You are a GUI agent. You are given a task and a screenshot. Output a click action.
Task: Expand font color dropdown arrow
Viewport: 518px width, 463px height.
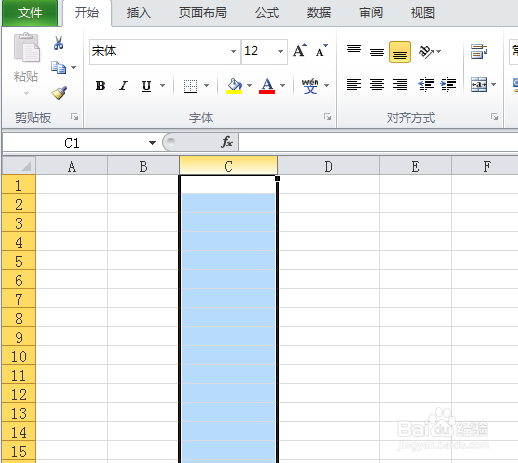283,86
